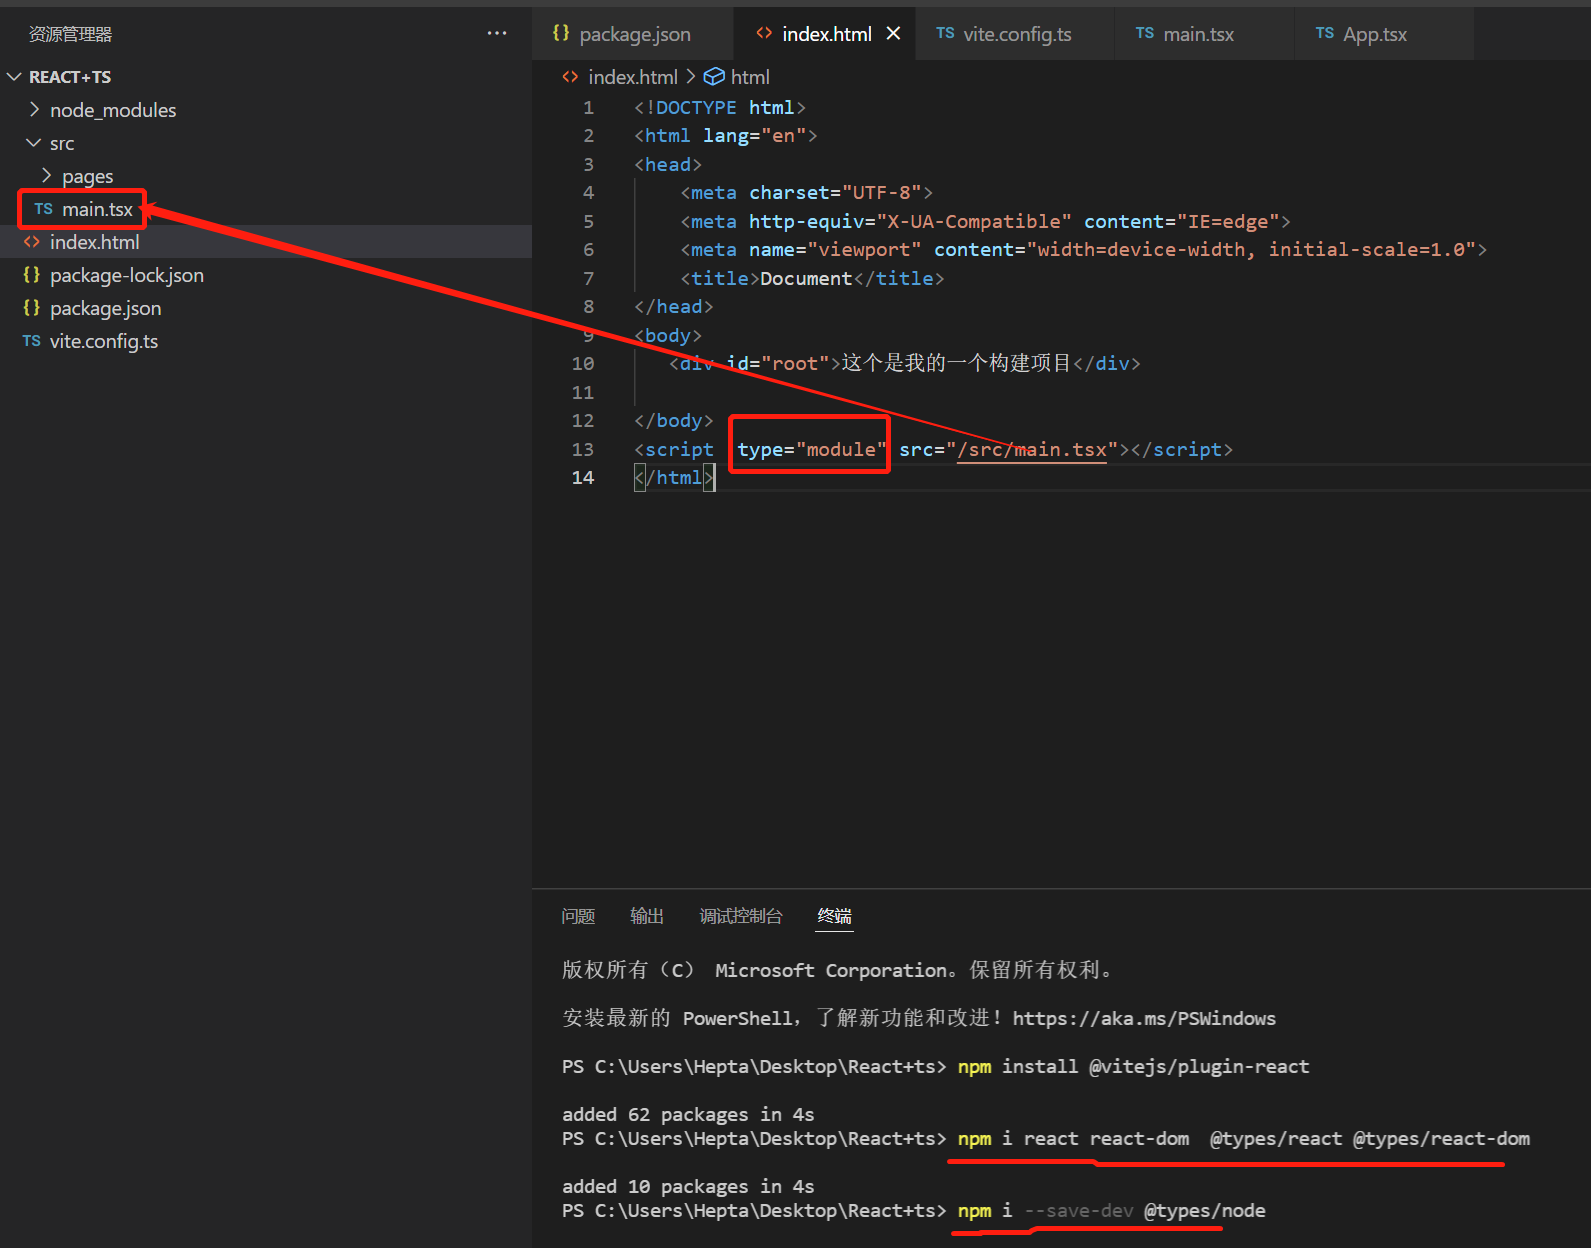The width and height of the screenshot is (1591, 1248).
Task: Click index.html breadcrumb segment
Action: coord(632,77)
